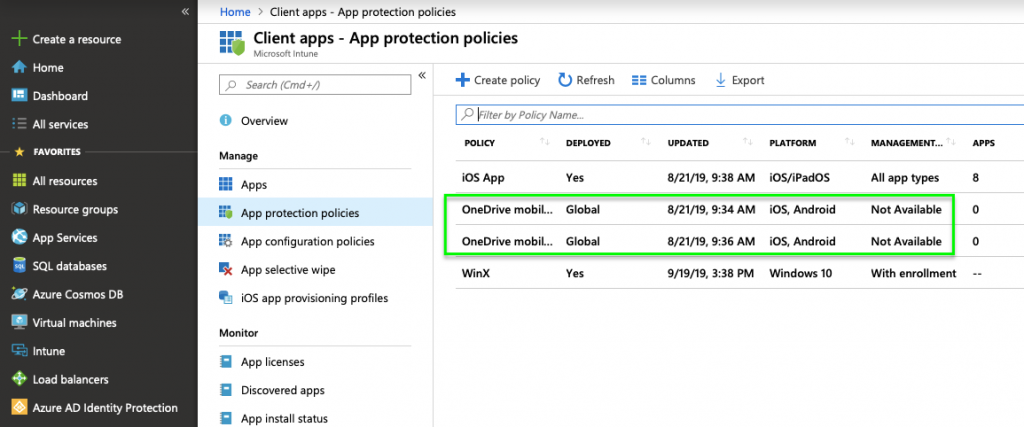Sort by the Policy column arrows
1024x427 pixels.
[545, 143]
